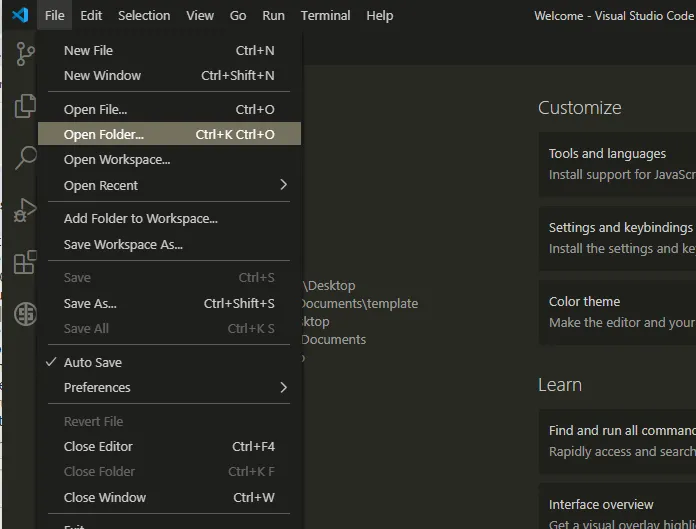
Task: Open the Extensions icon
Action: 25,262
